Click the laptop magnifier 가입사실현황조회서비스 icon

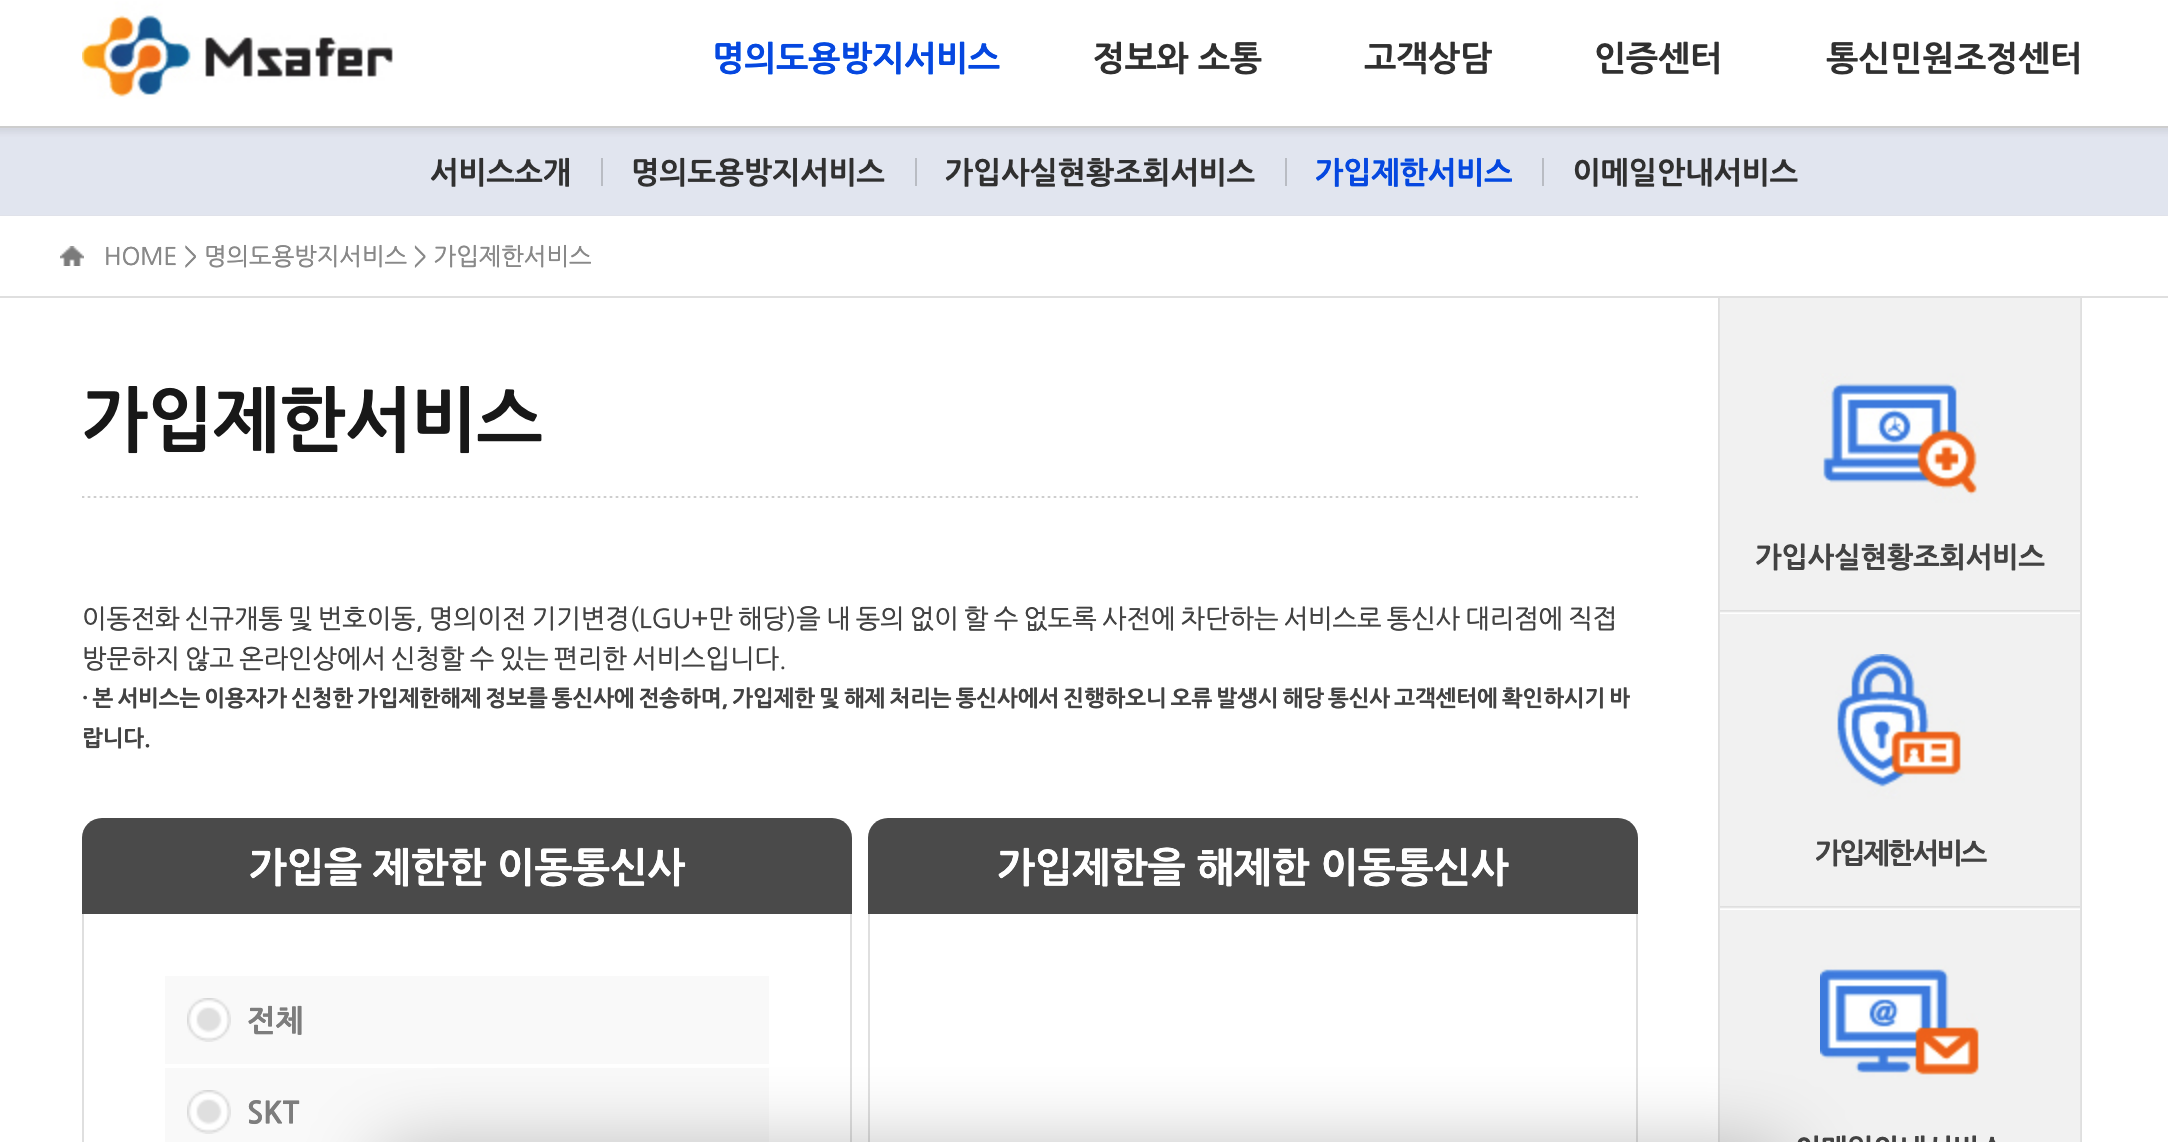pyautogui.click(x=1898, y=438)
